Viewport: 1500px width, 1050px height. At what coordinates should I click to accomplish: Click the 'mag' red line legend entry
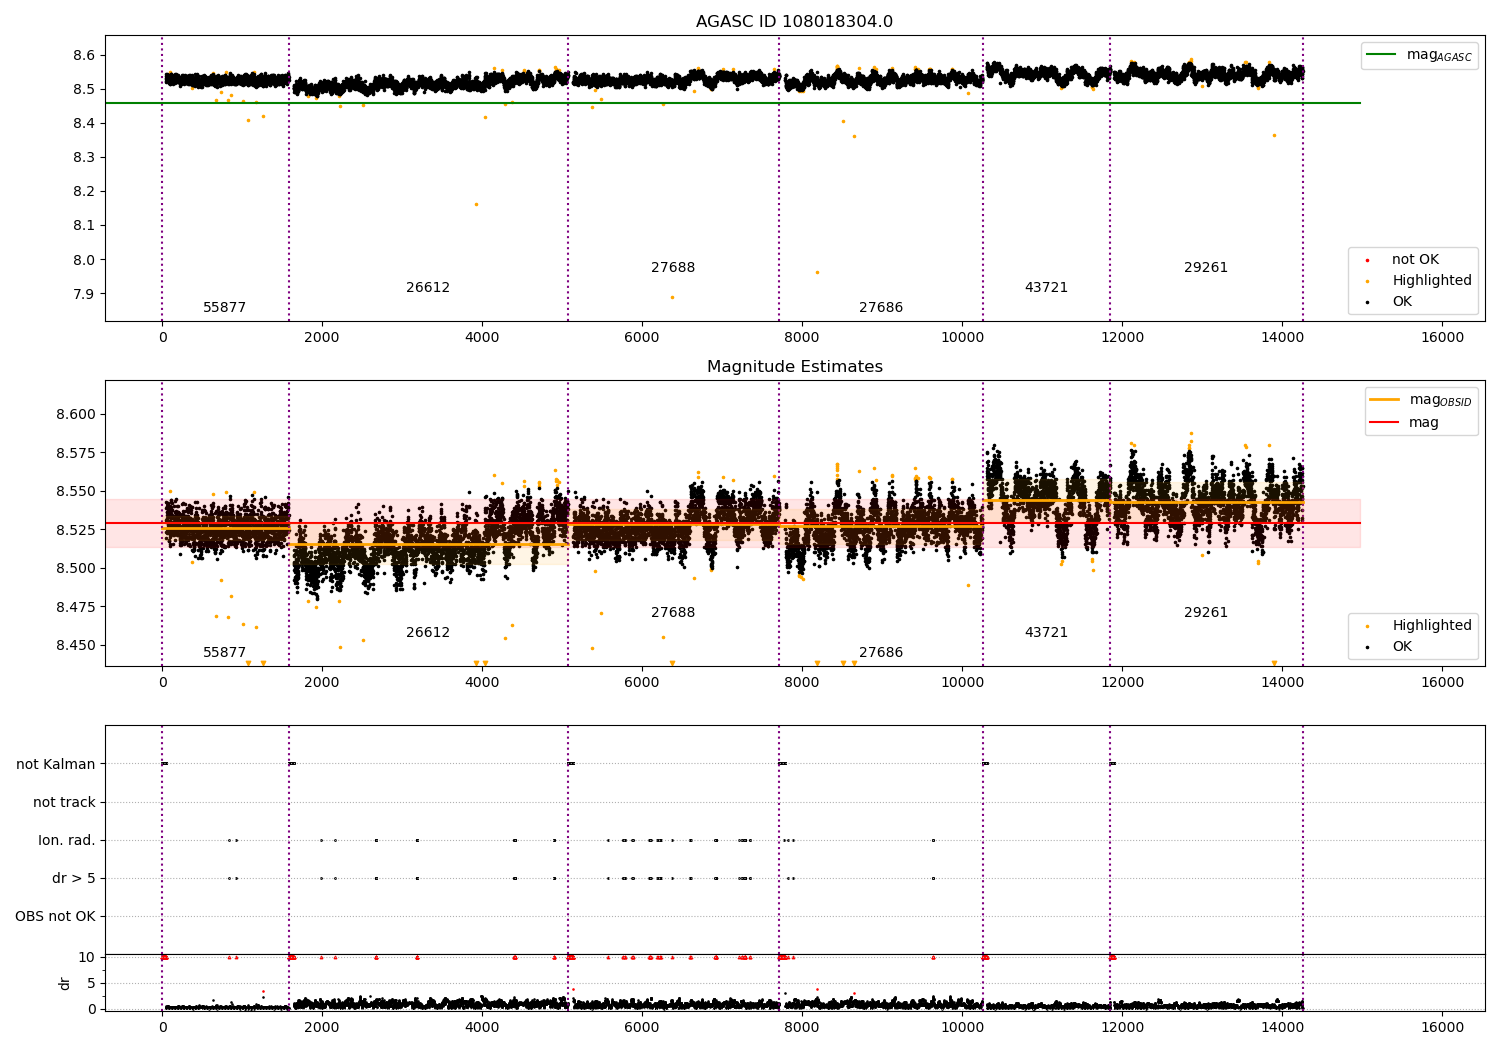point(1423,422)
